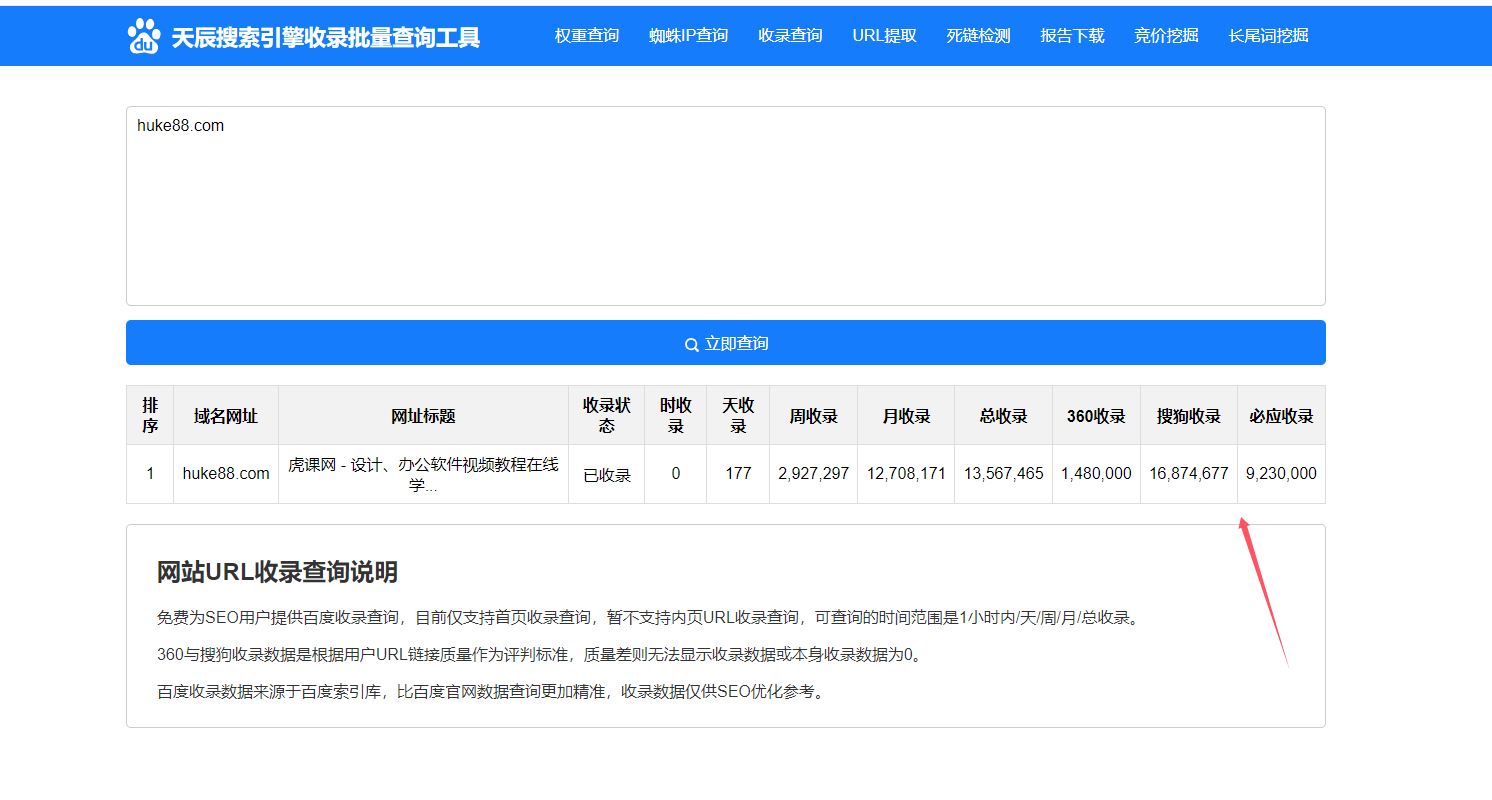Click the magnifier icon in 立即查询 button
Image resolution: width=1492 pixels, height=800 pixels.
point(691,344)
